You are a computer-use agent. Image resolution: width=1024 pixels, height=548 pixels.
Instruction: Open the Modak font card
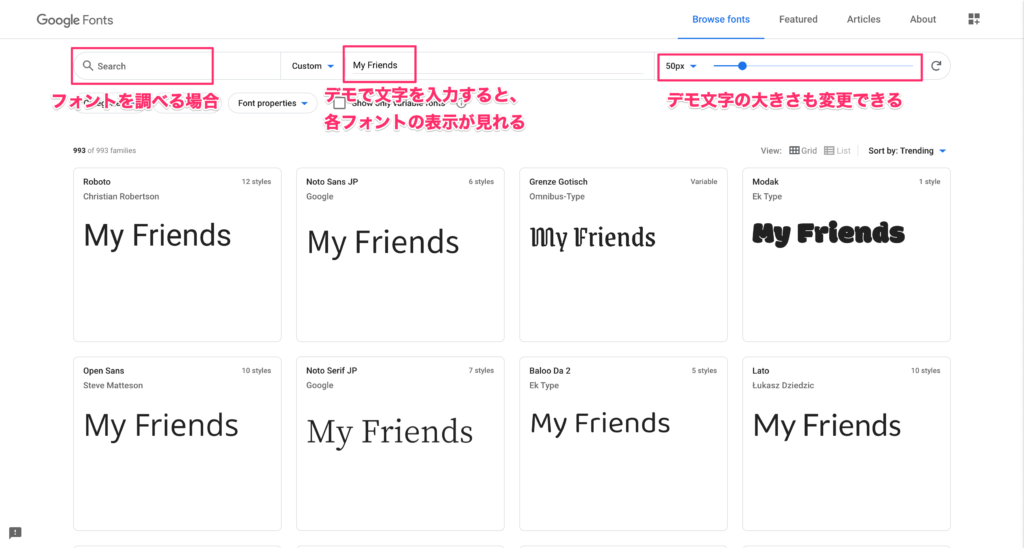(845, 254)
